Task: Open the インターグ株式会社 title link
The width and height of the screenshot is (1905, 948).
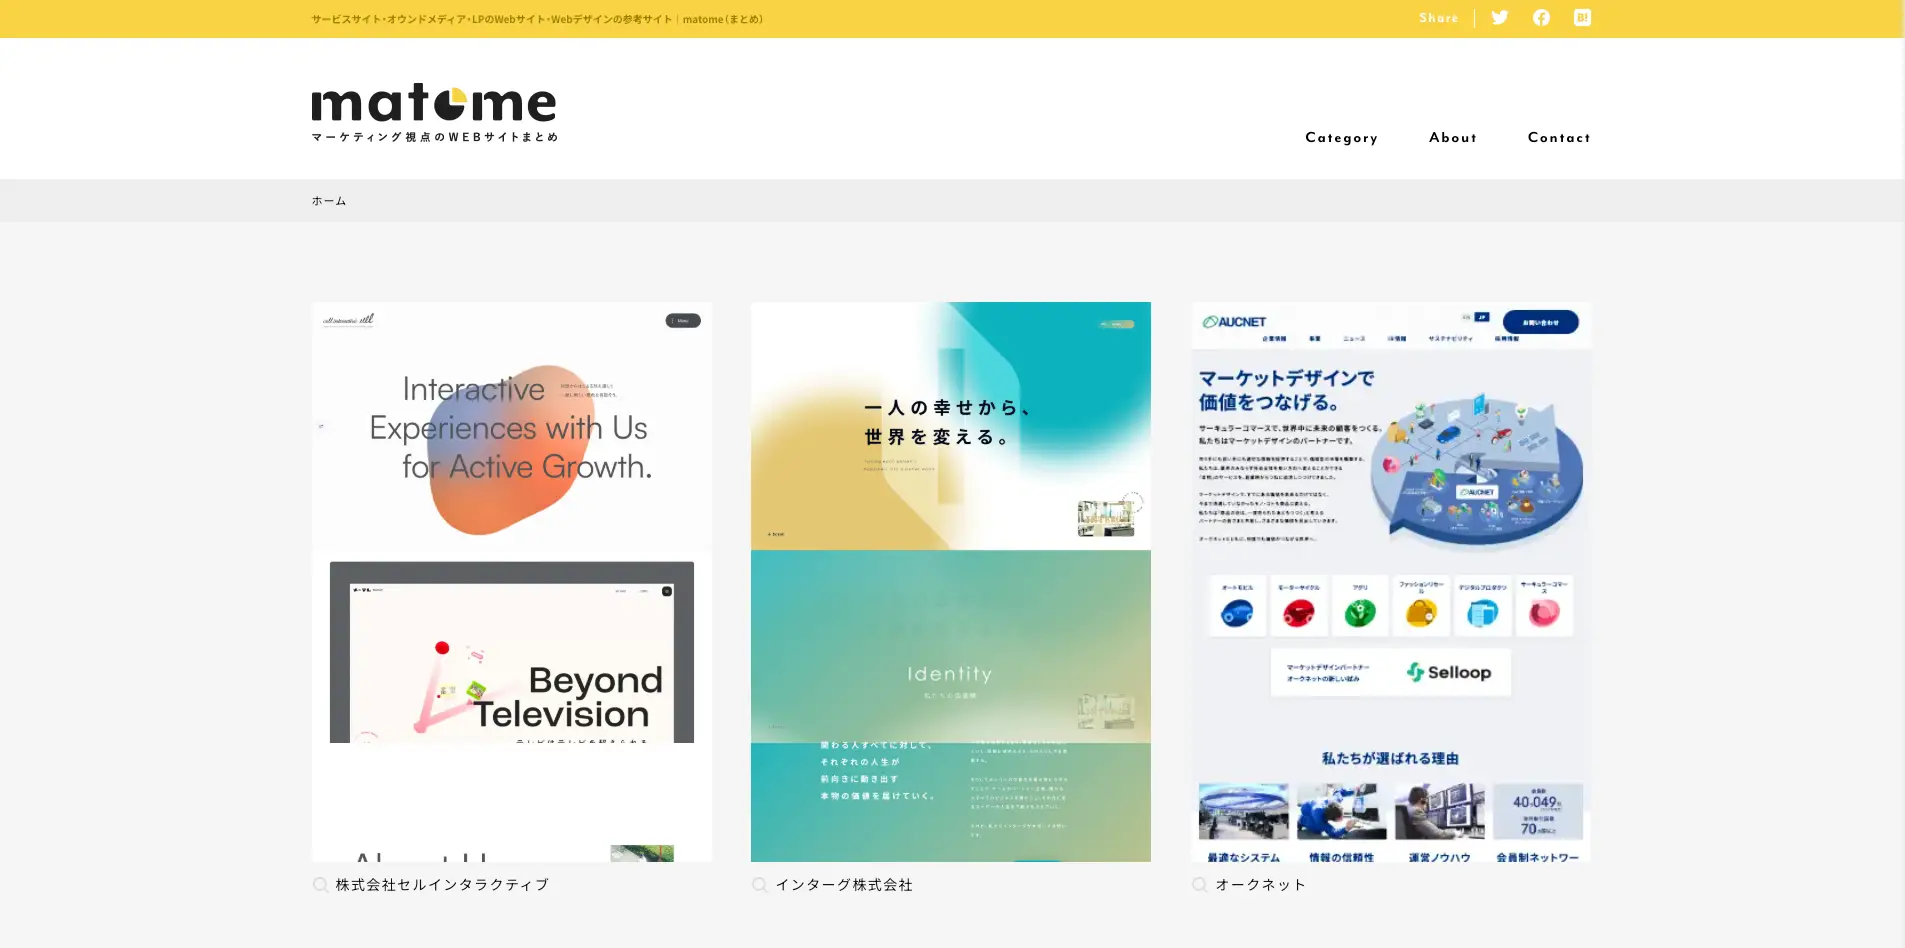Action: 844,885
